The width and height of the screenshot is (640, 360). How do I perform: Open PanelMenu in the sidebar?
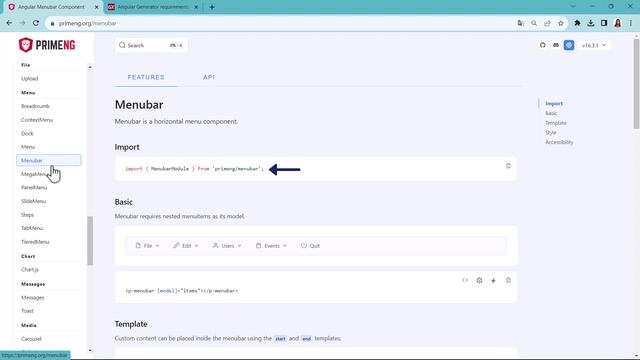point(34,188)
